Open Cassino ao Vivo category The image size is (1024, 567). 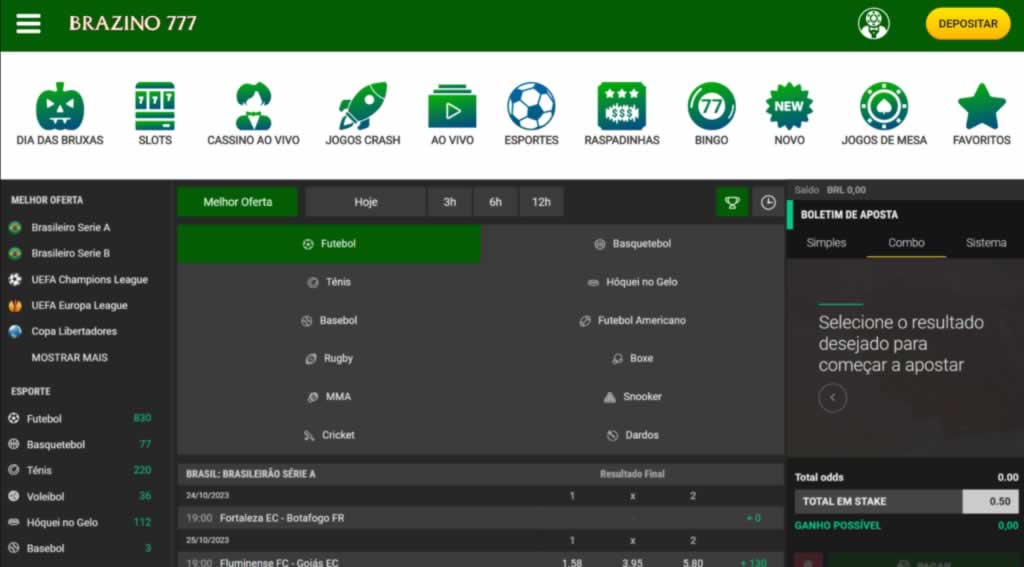pyautogui.click(x=253, y=114)
